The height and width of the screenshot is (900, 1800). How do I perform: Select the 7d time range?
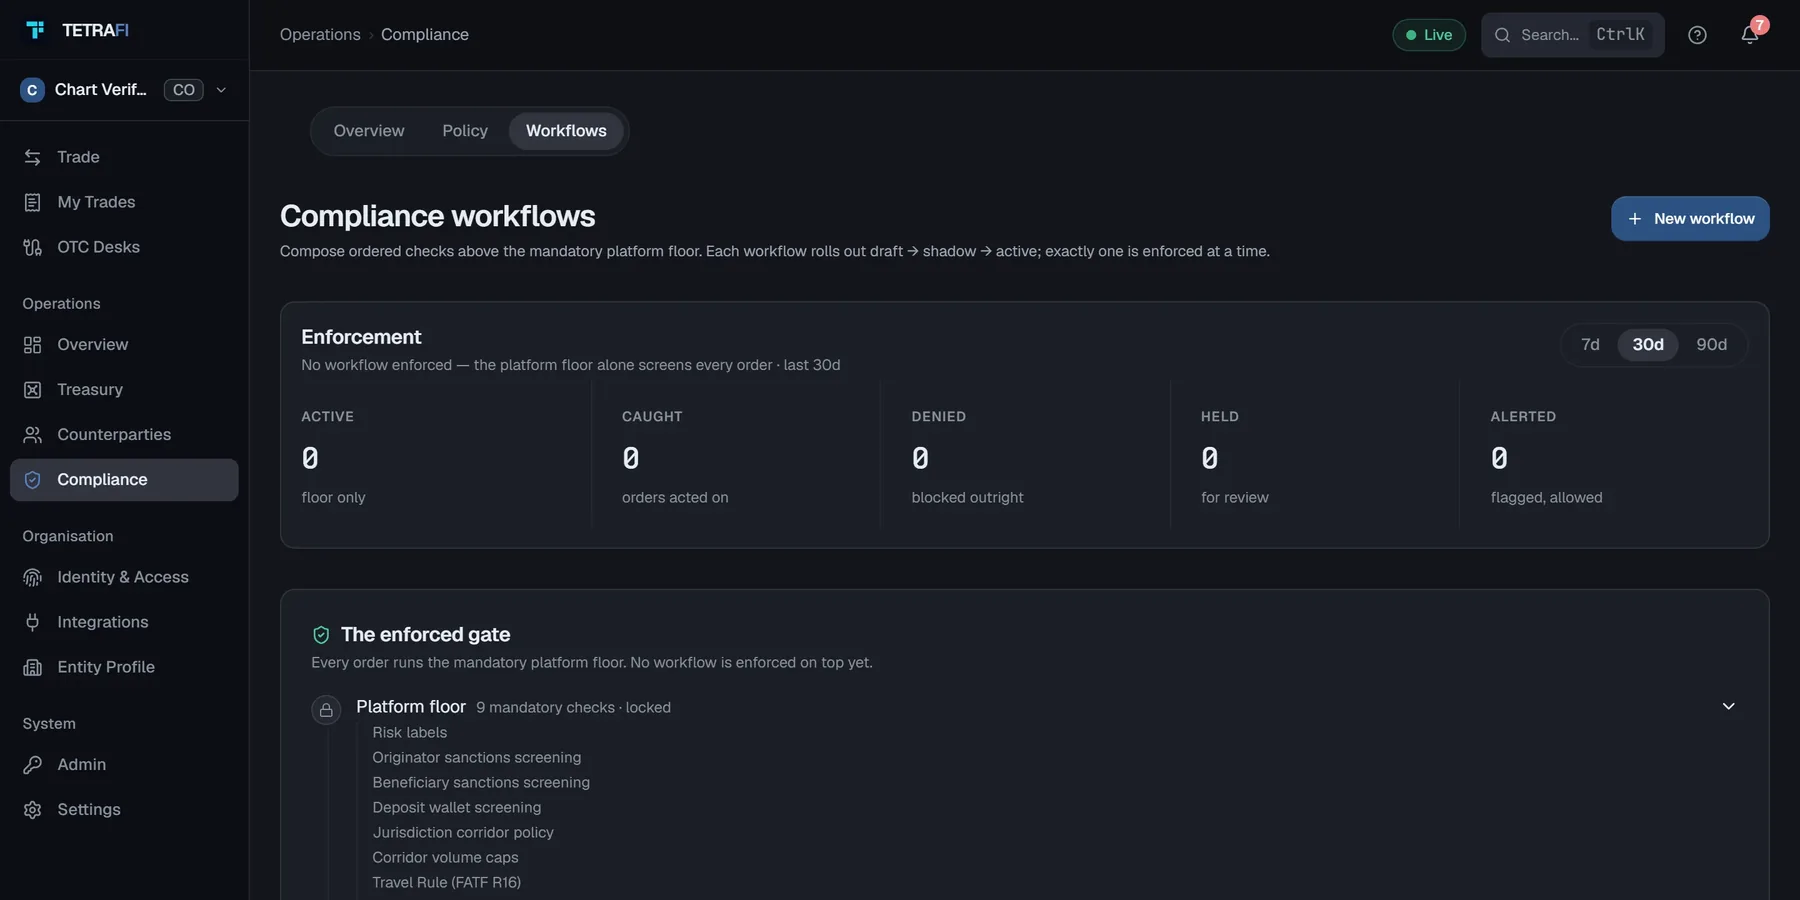coord(1590,345)
